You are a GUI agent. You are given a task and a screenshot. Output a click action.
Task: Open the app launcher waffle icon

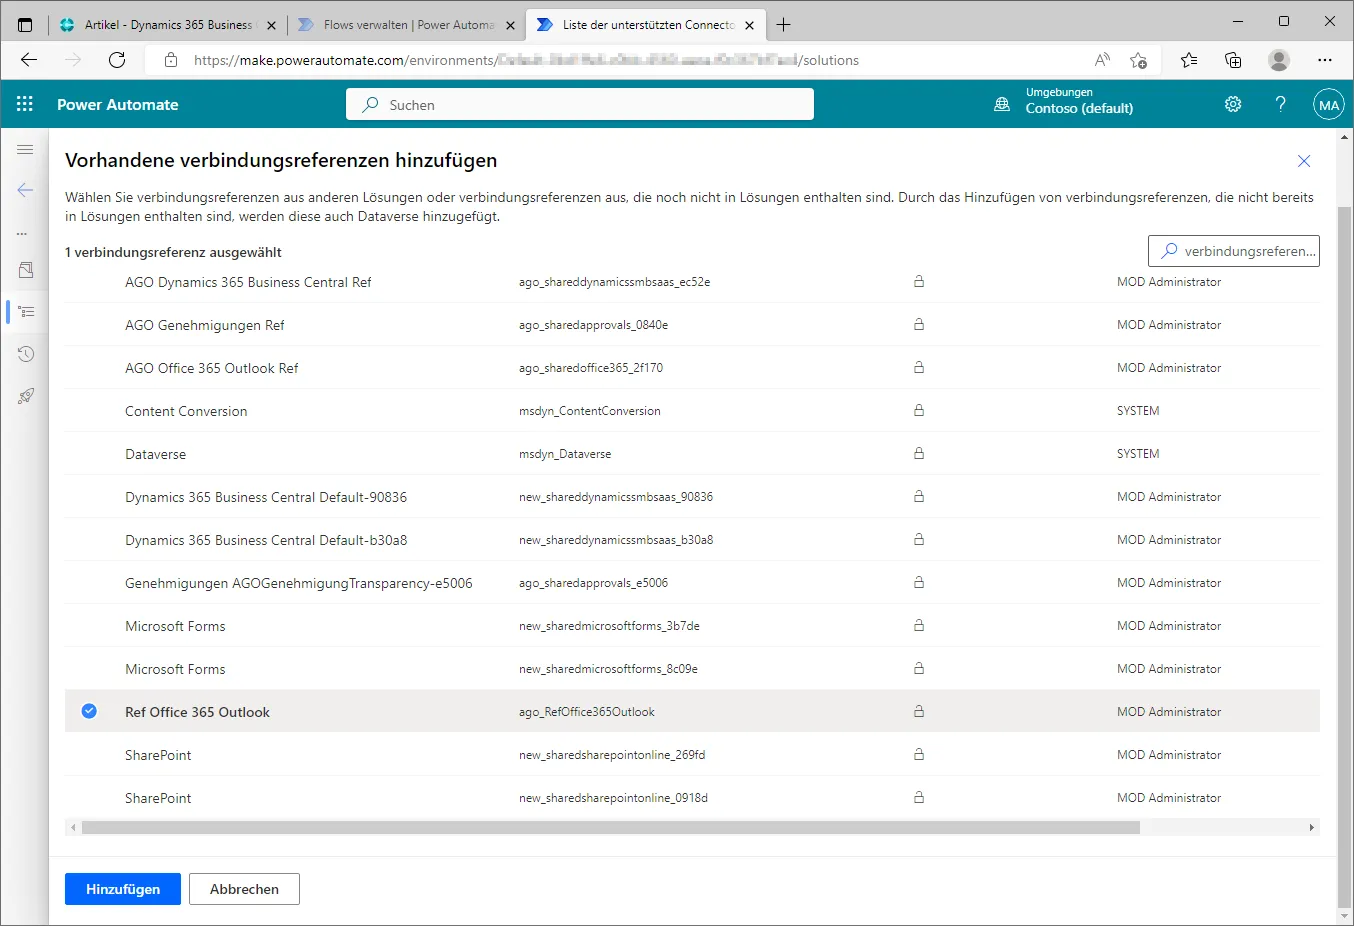click(x=25, y=104)
